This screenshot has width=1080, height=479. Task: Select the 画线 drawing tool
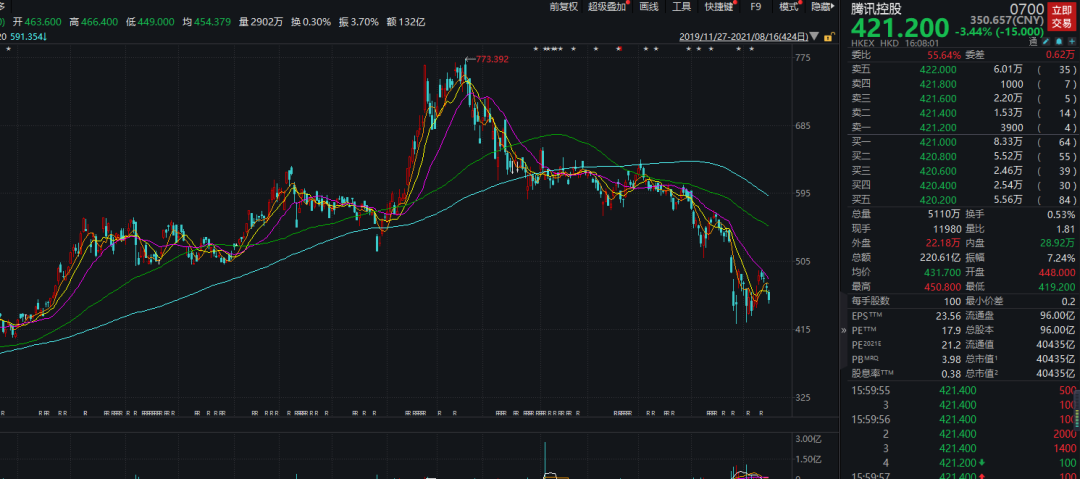649,7
